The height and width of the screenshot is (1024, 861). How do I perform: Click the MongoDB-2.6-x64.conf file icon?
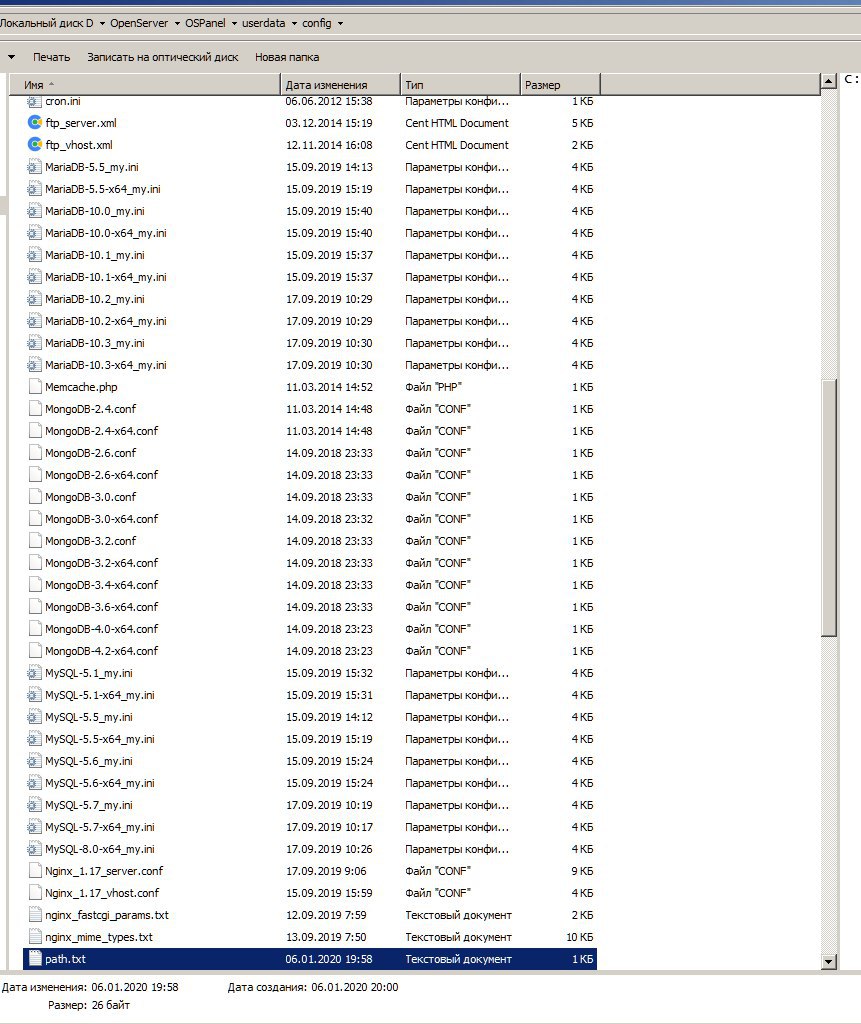click(35, 475)
